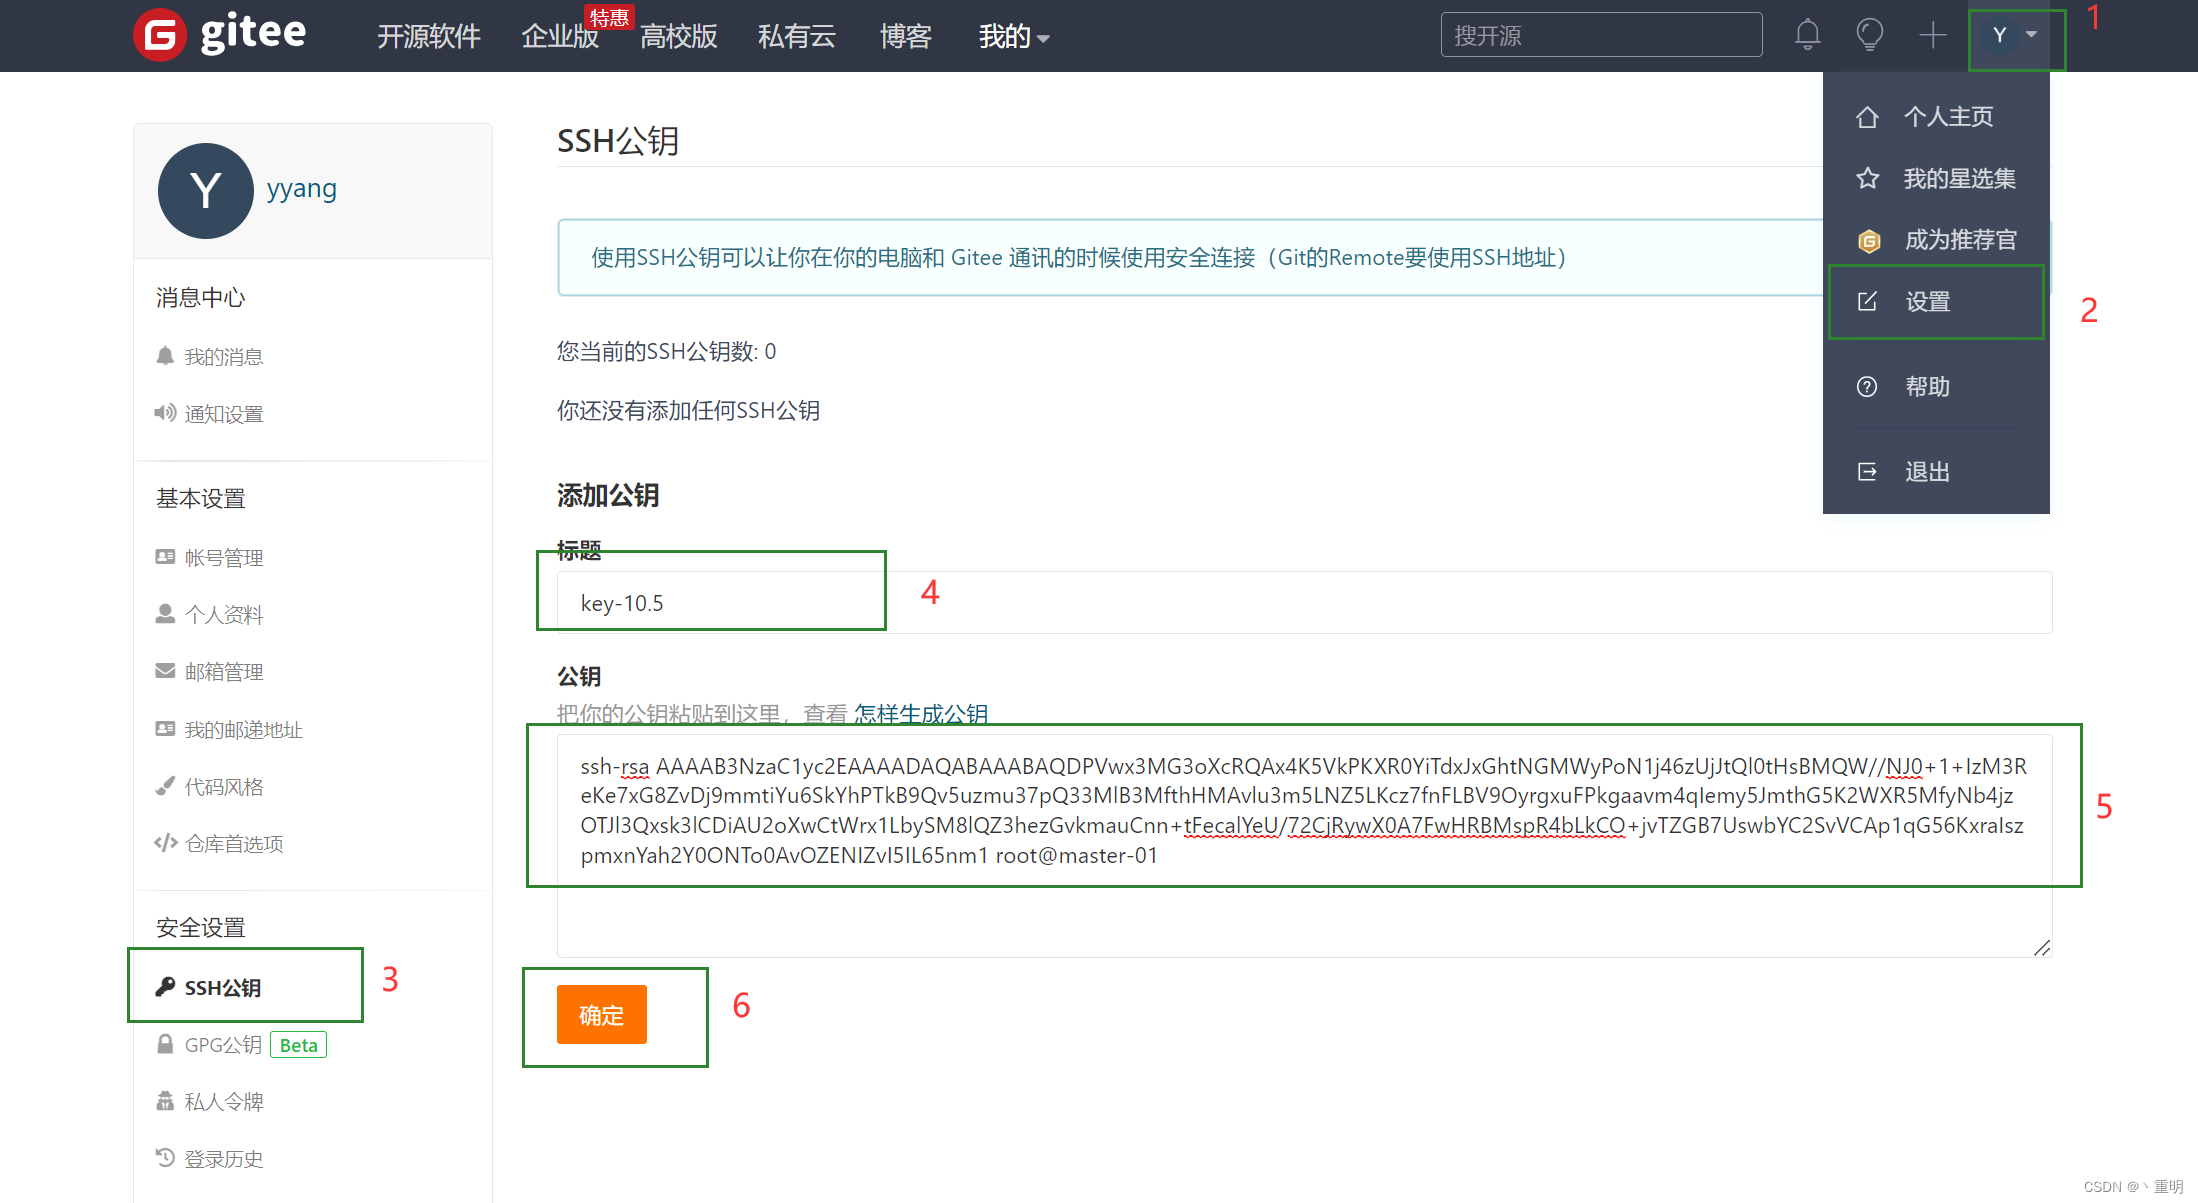Click the 您当前的SSH公钥数: 0 text
The height and width of the screenshot is (1203, 2198).
pos(666,352)
